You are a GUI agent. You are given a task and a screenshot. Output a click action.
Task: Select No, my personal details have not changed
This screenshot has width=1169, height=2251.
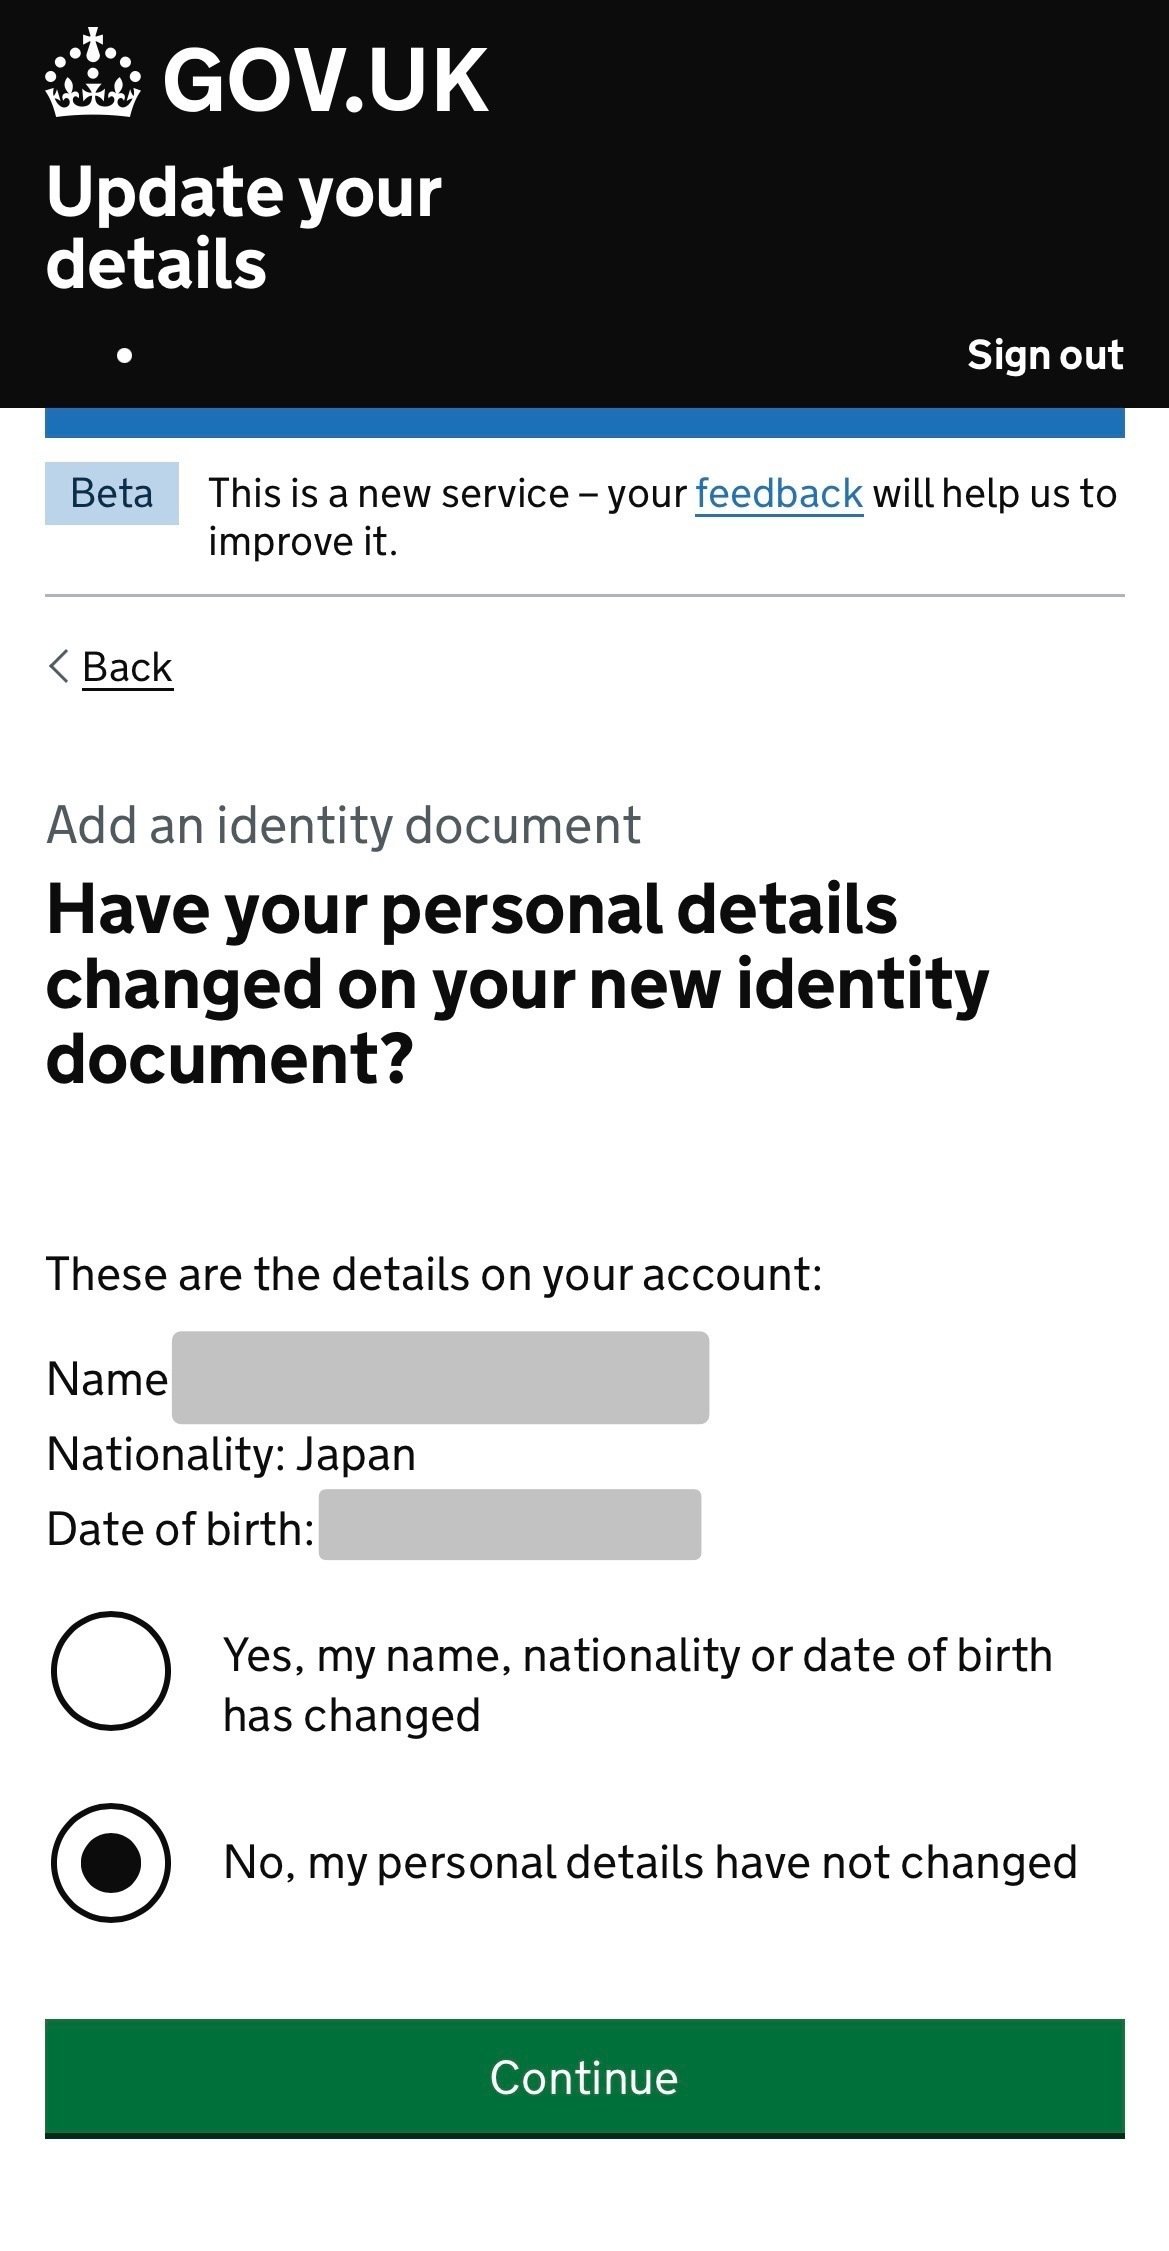click(110, 1861)
